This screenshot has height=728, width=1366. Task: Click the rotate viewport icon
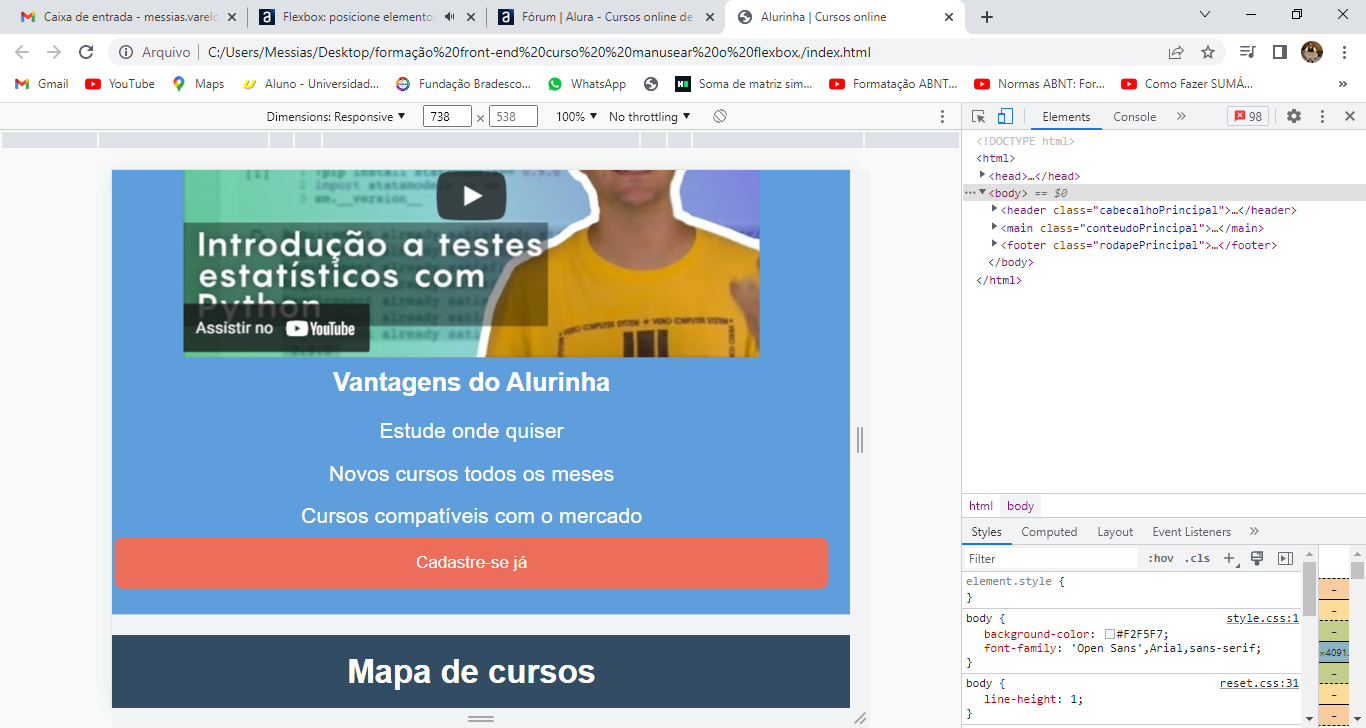(720, 117)
